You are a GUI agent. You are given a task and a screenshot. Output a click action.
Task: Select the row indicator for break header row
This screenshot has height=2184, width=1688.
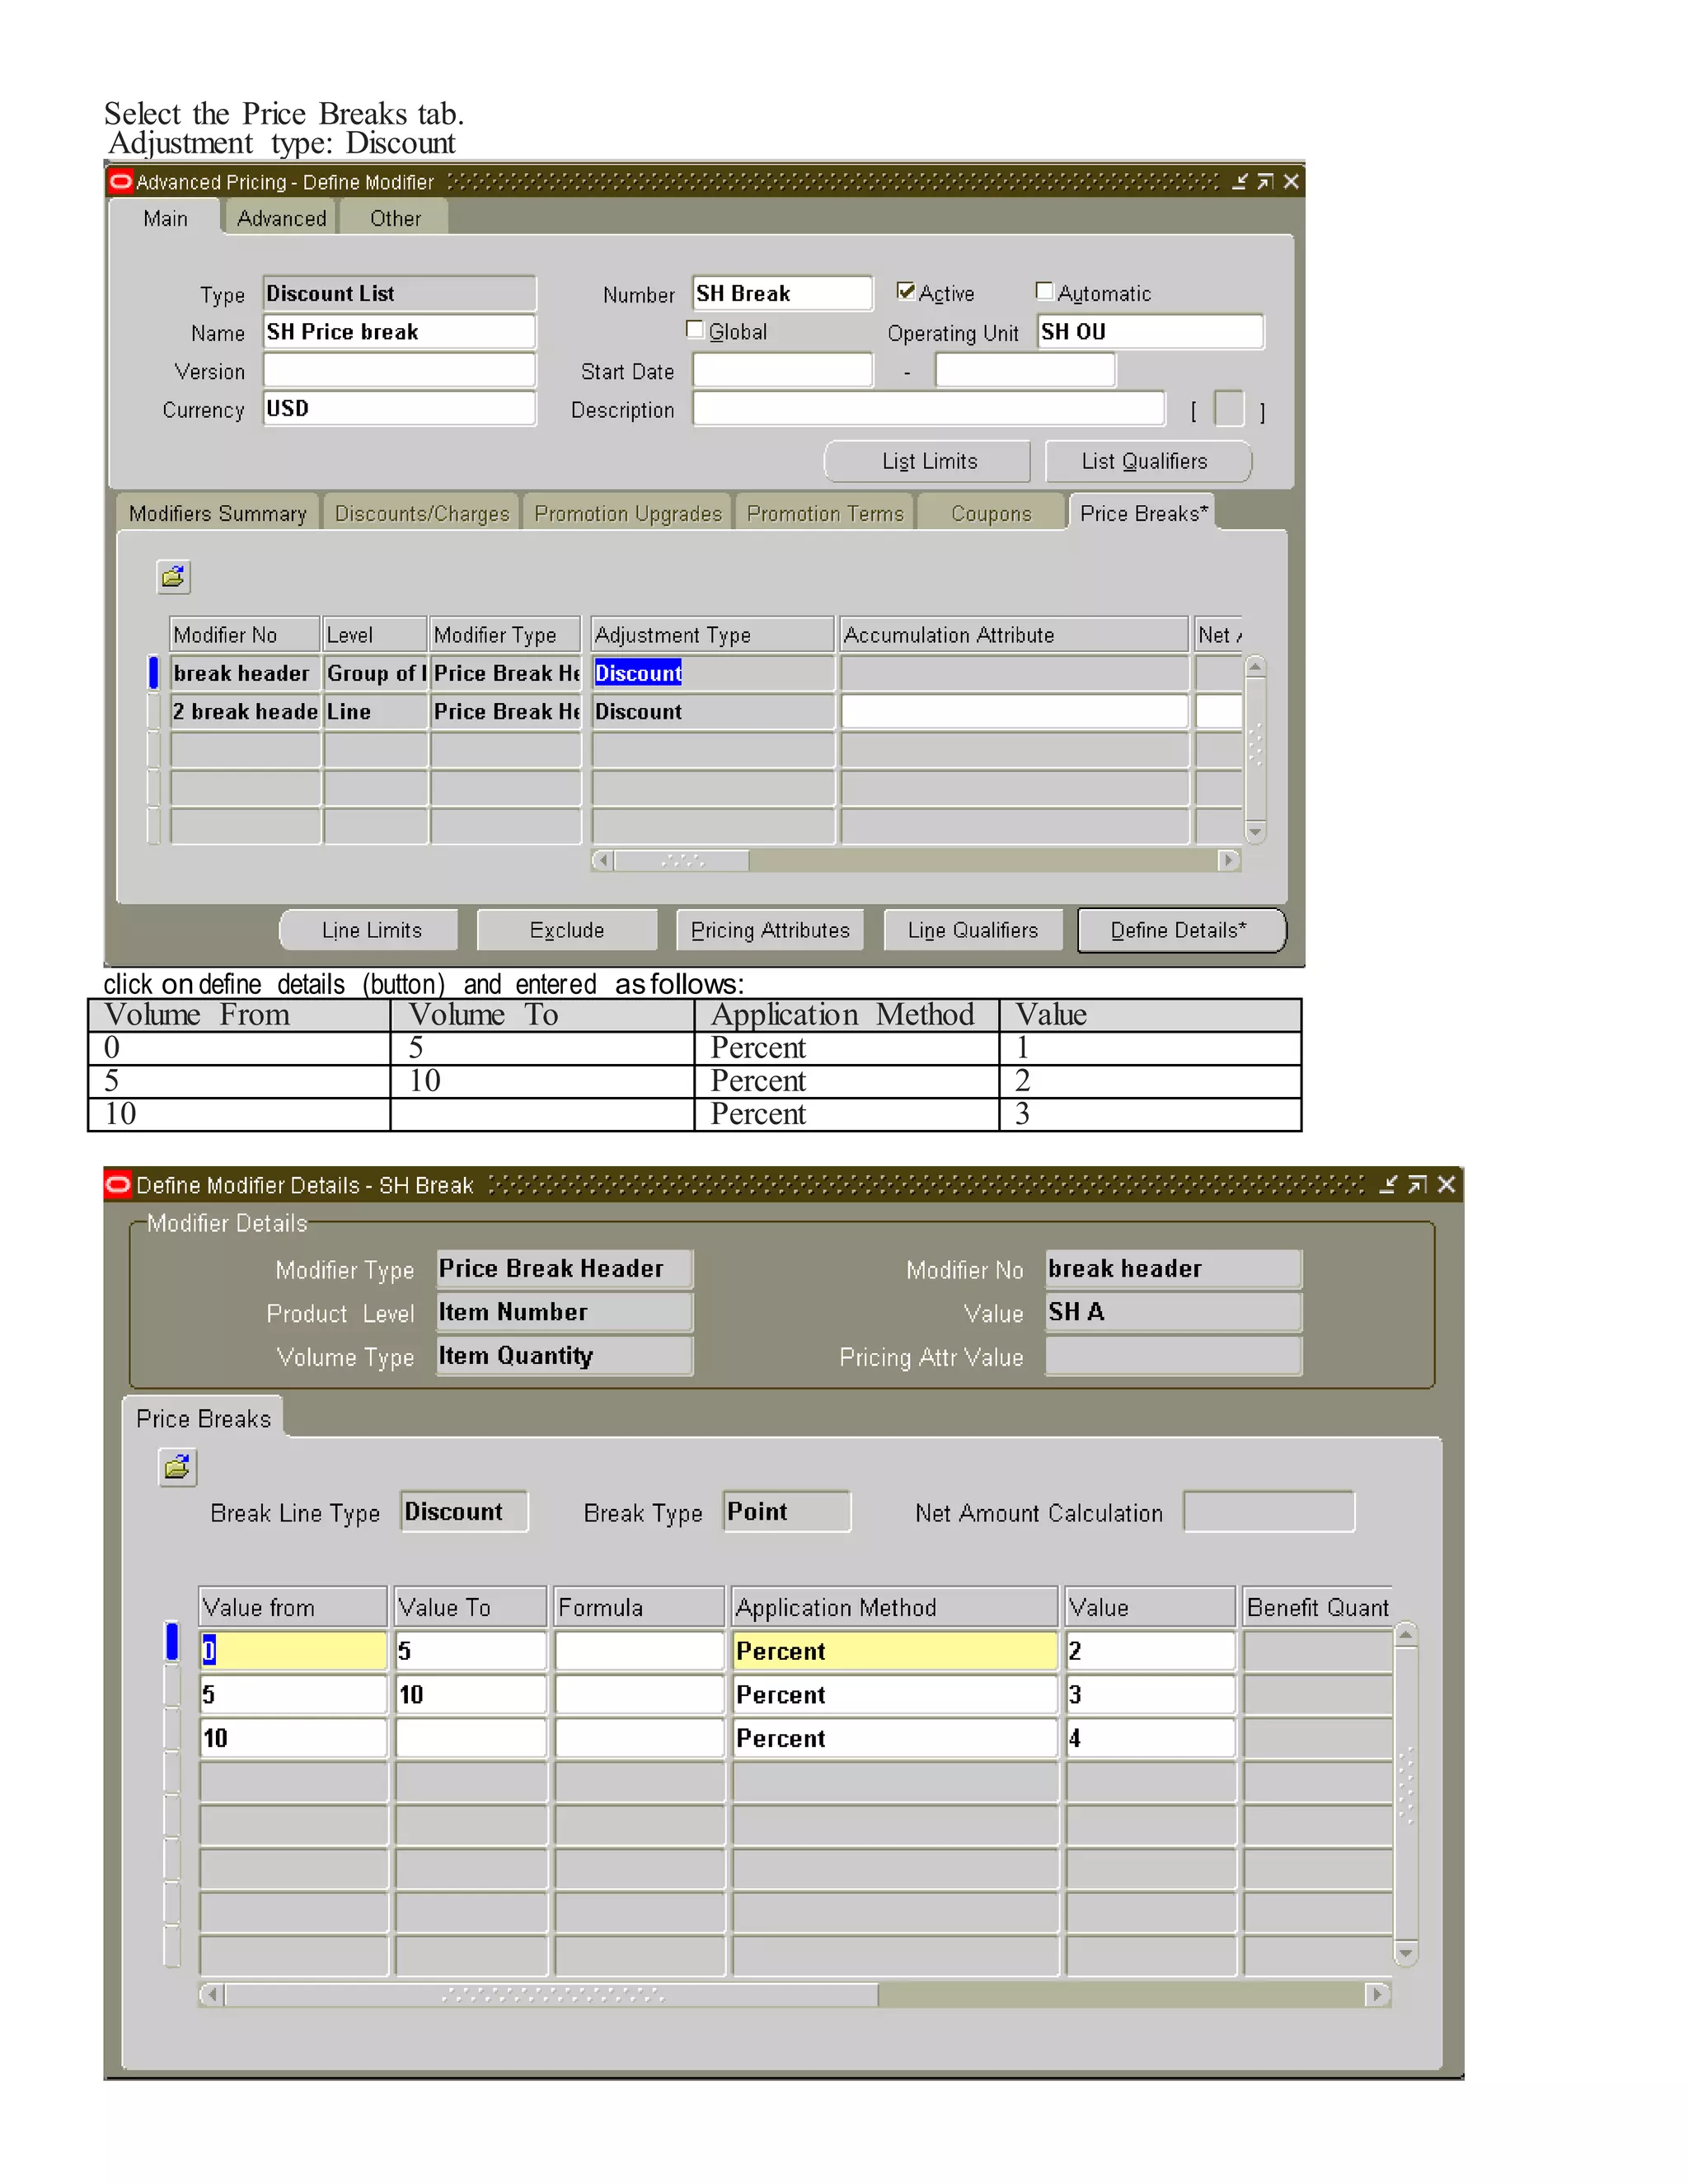click(x=153, y=672)
